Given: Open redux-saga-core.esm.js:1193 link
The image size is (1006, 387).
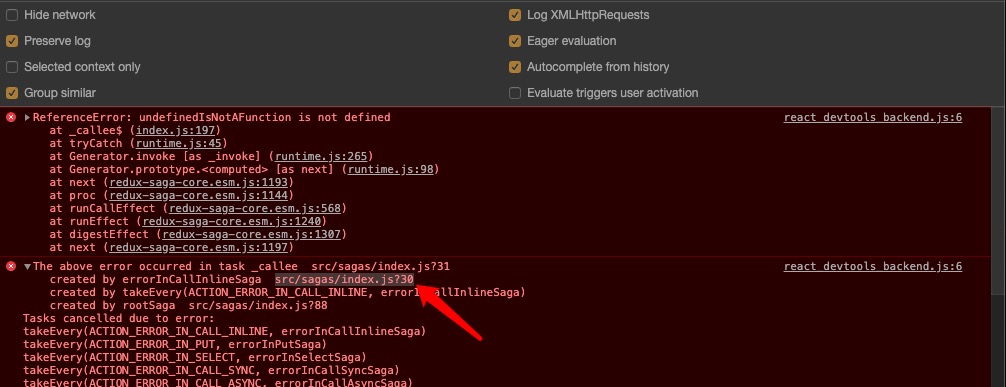Looking at the screenshot, I should click(x=198, y=182).
